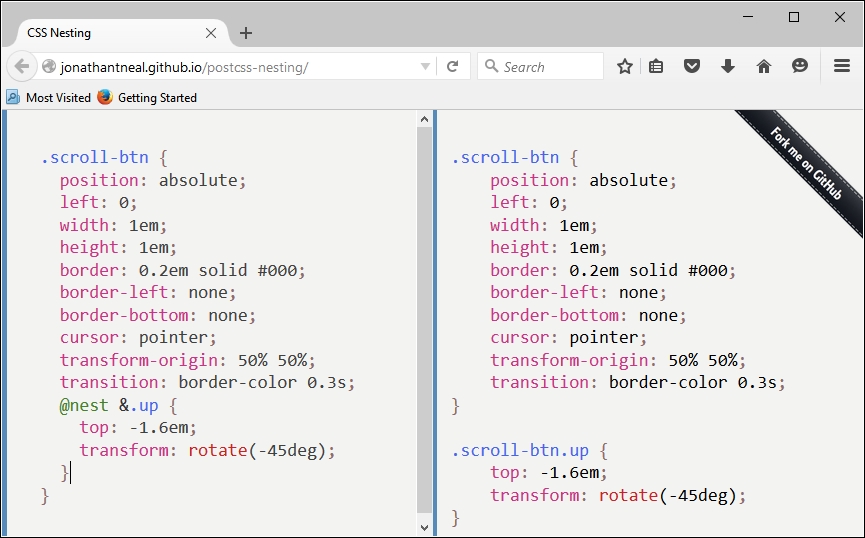Close the CSS Nesting tab
Screen dimensions: 865x538
[211, 32]
